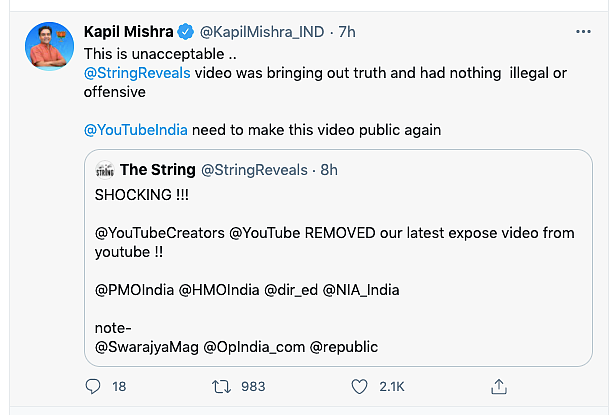Open the quoted tweet's 8h timestamp
Screen dimensions: 611x415
[328, 170]
